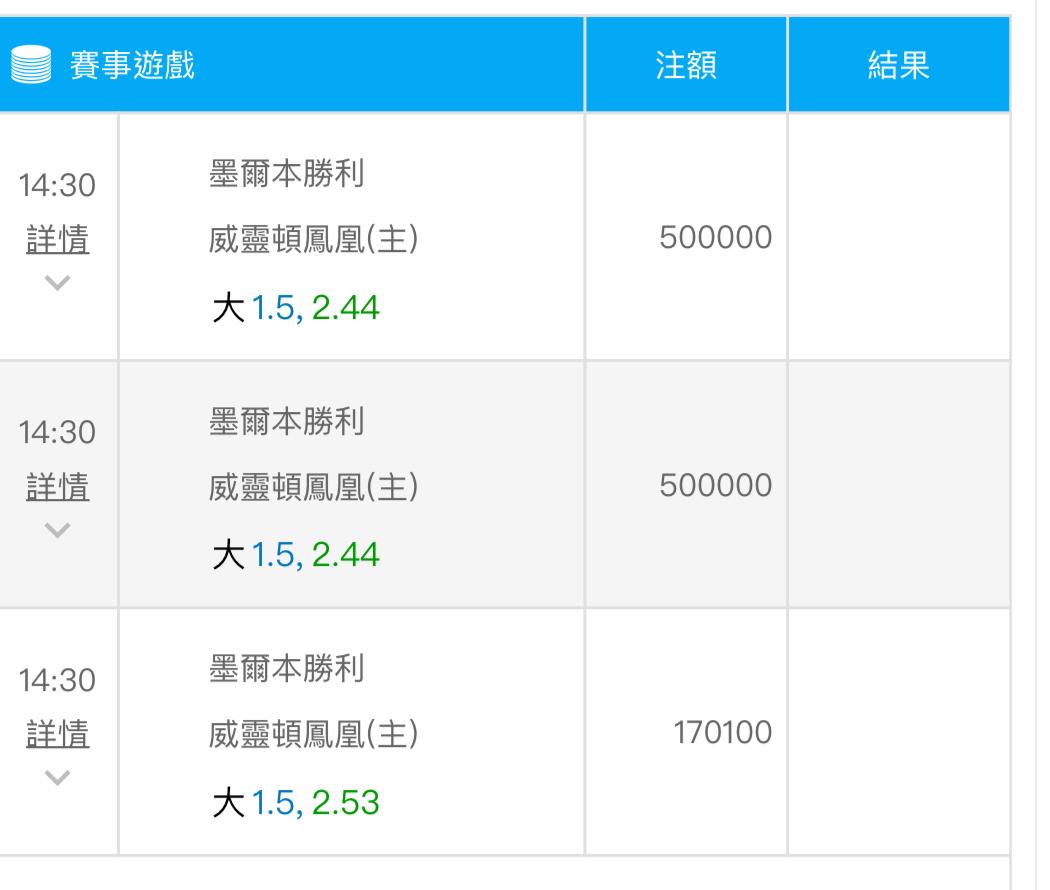Screen dimensions: 1050x890
Task: Click 500000 stake in first row
Action: [x=716, y=237]
